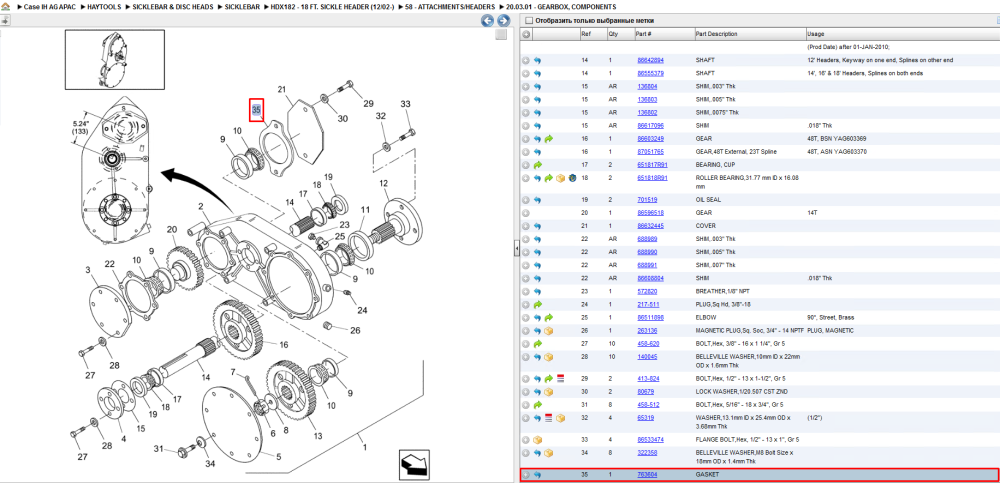Image resolution: width=1000 pixels, height=483 pixels.
Task: Enable 'Отобразить только выбранные метки' checkbox
Action: click(x=528, y=20)
